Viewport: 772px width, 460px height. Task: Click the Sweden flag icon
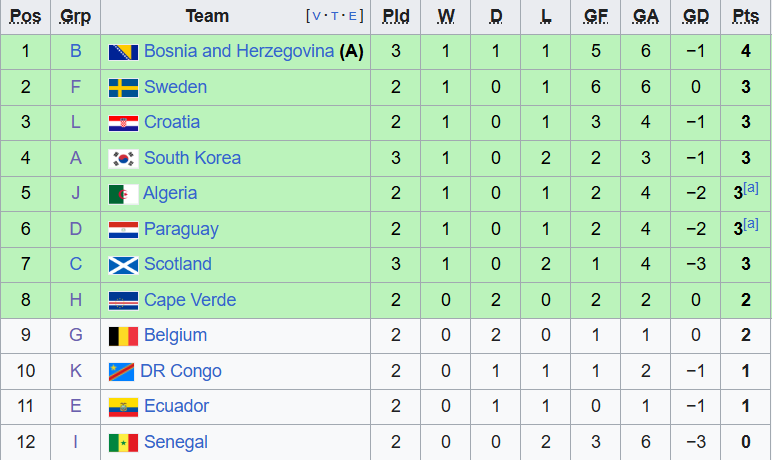point(123,88)
